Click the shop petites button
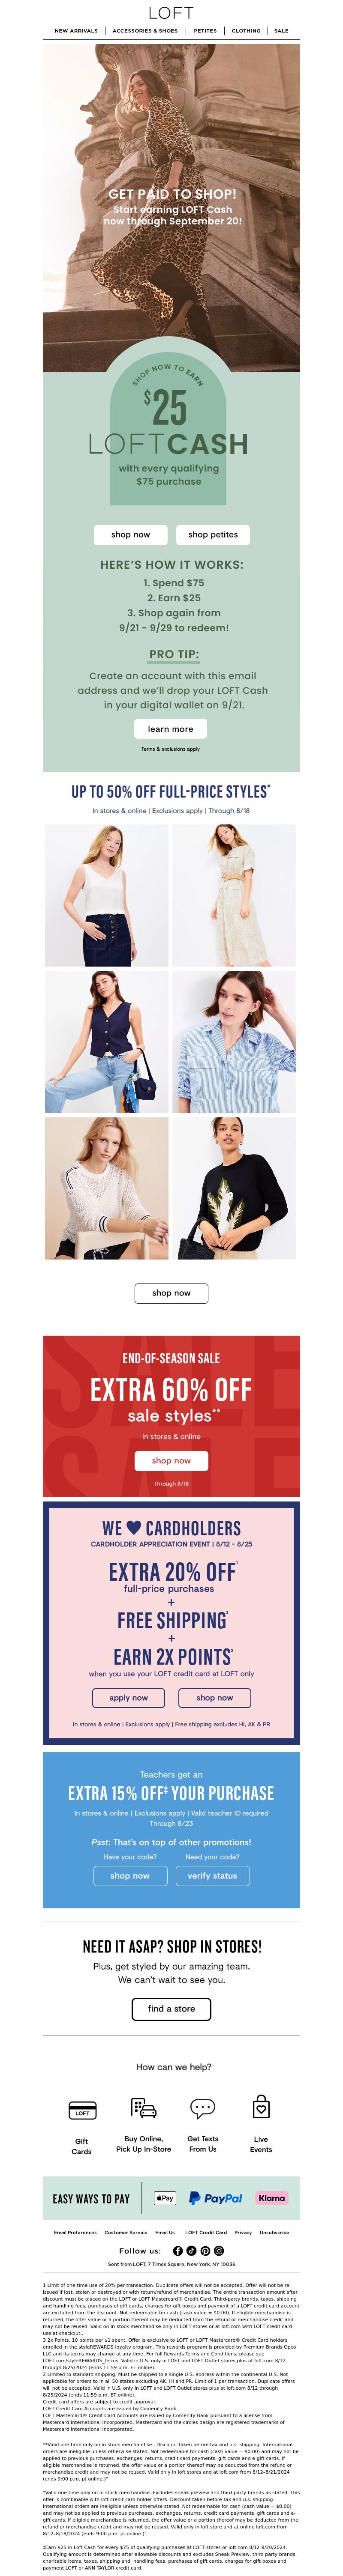 (213, 534)
